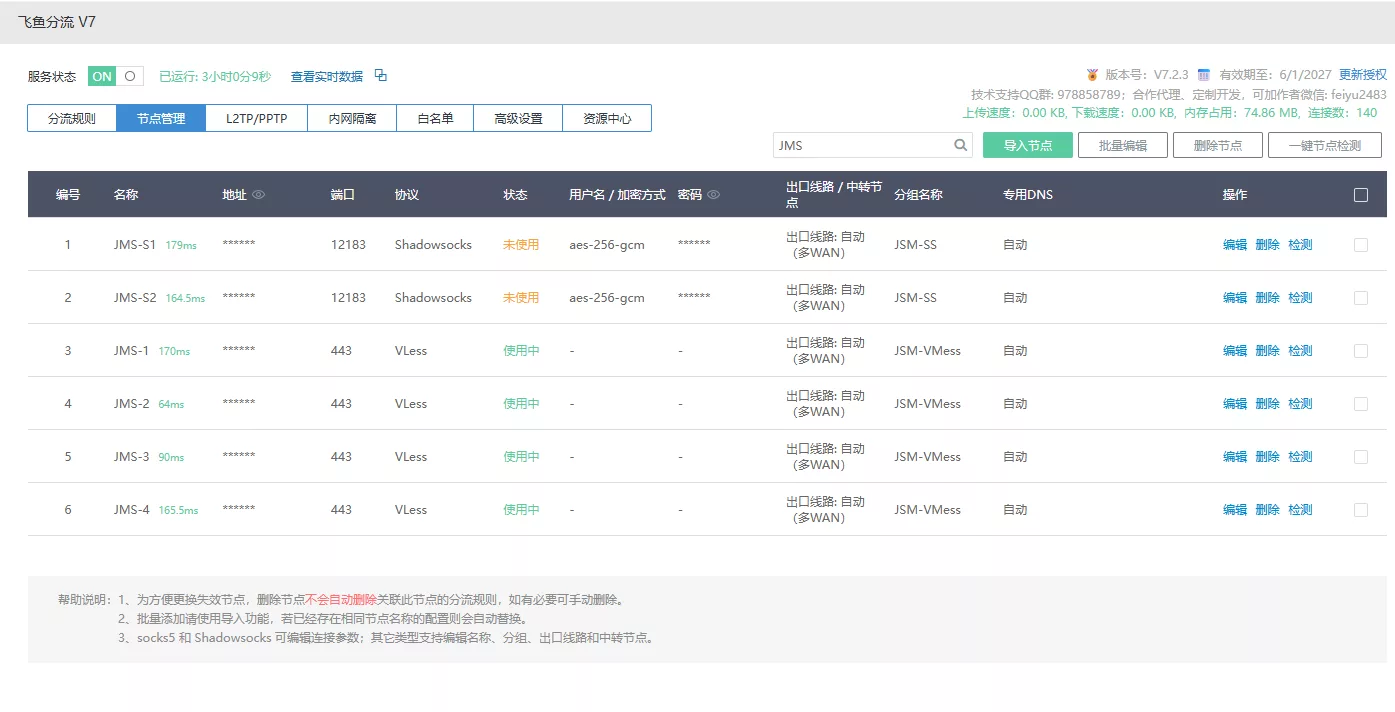
Task: Click the search magnifier icon
Action: (x=960, y=145)
